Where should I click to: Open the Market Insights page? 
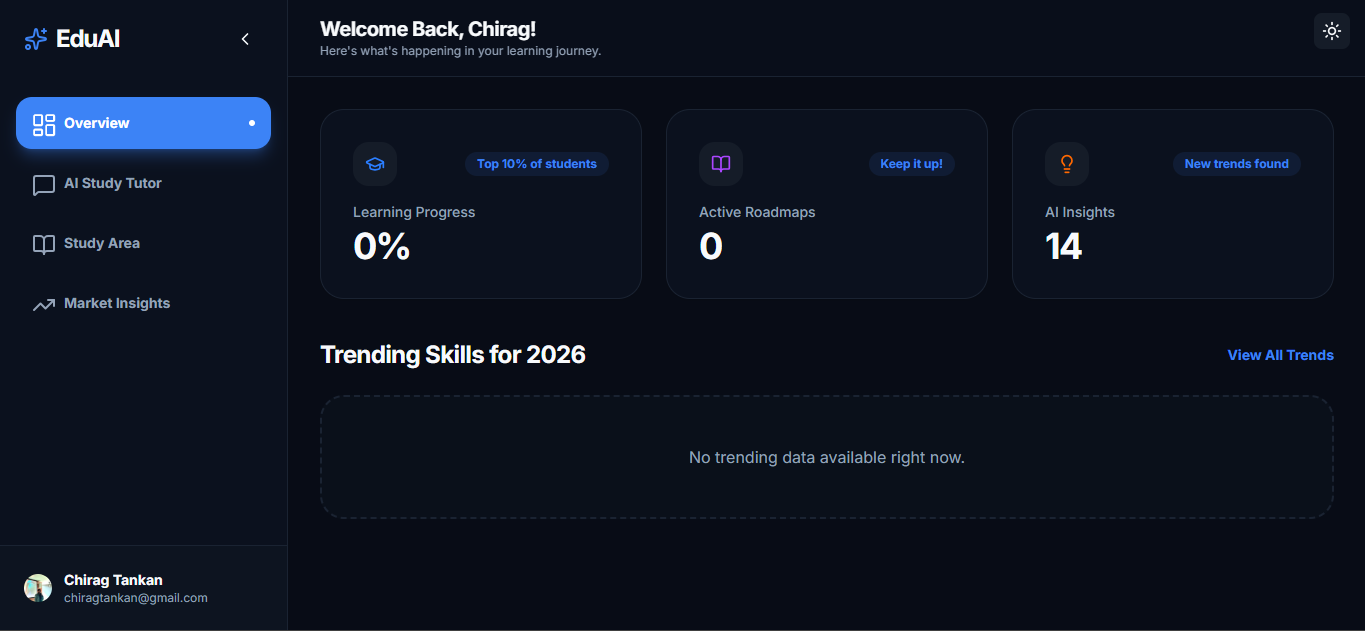pos(117,304)
